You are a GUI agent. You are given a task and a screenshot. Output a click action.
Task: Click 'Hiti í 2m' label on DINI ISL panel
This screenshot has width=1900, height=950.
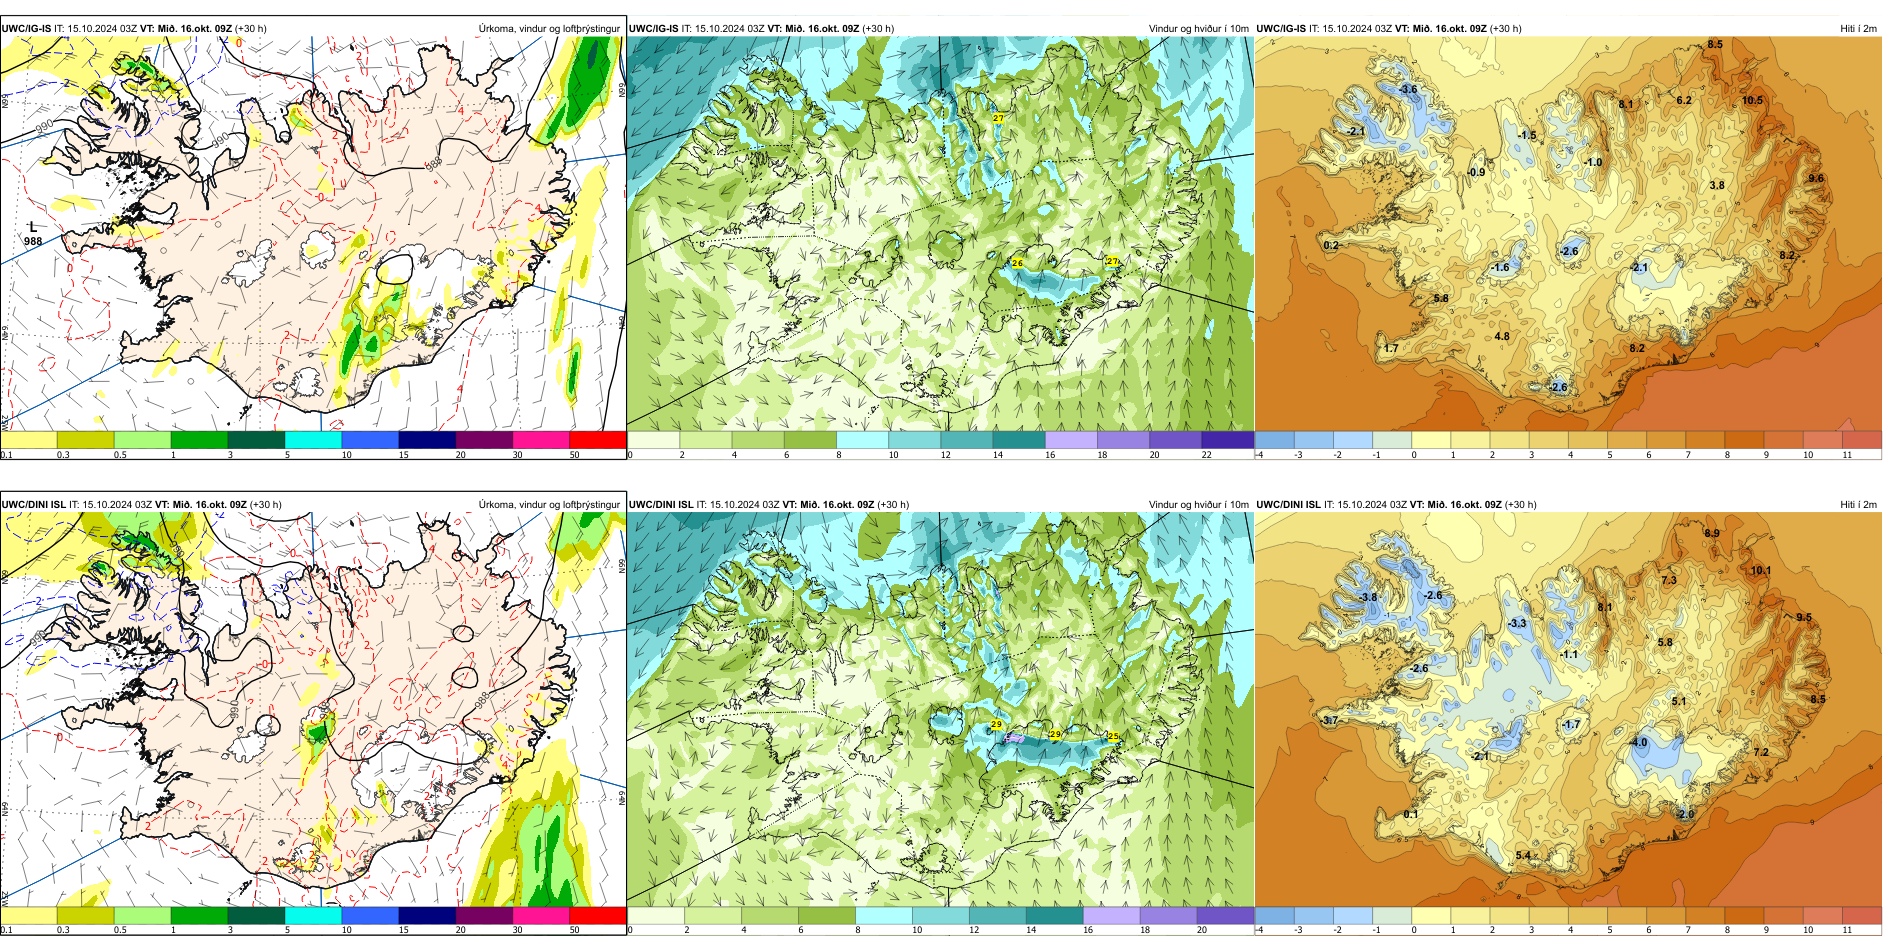point(1859,505)
